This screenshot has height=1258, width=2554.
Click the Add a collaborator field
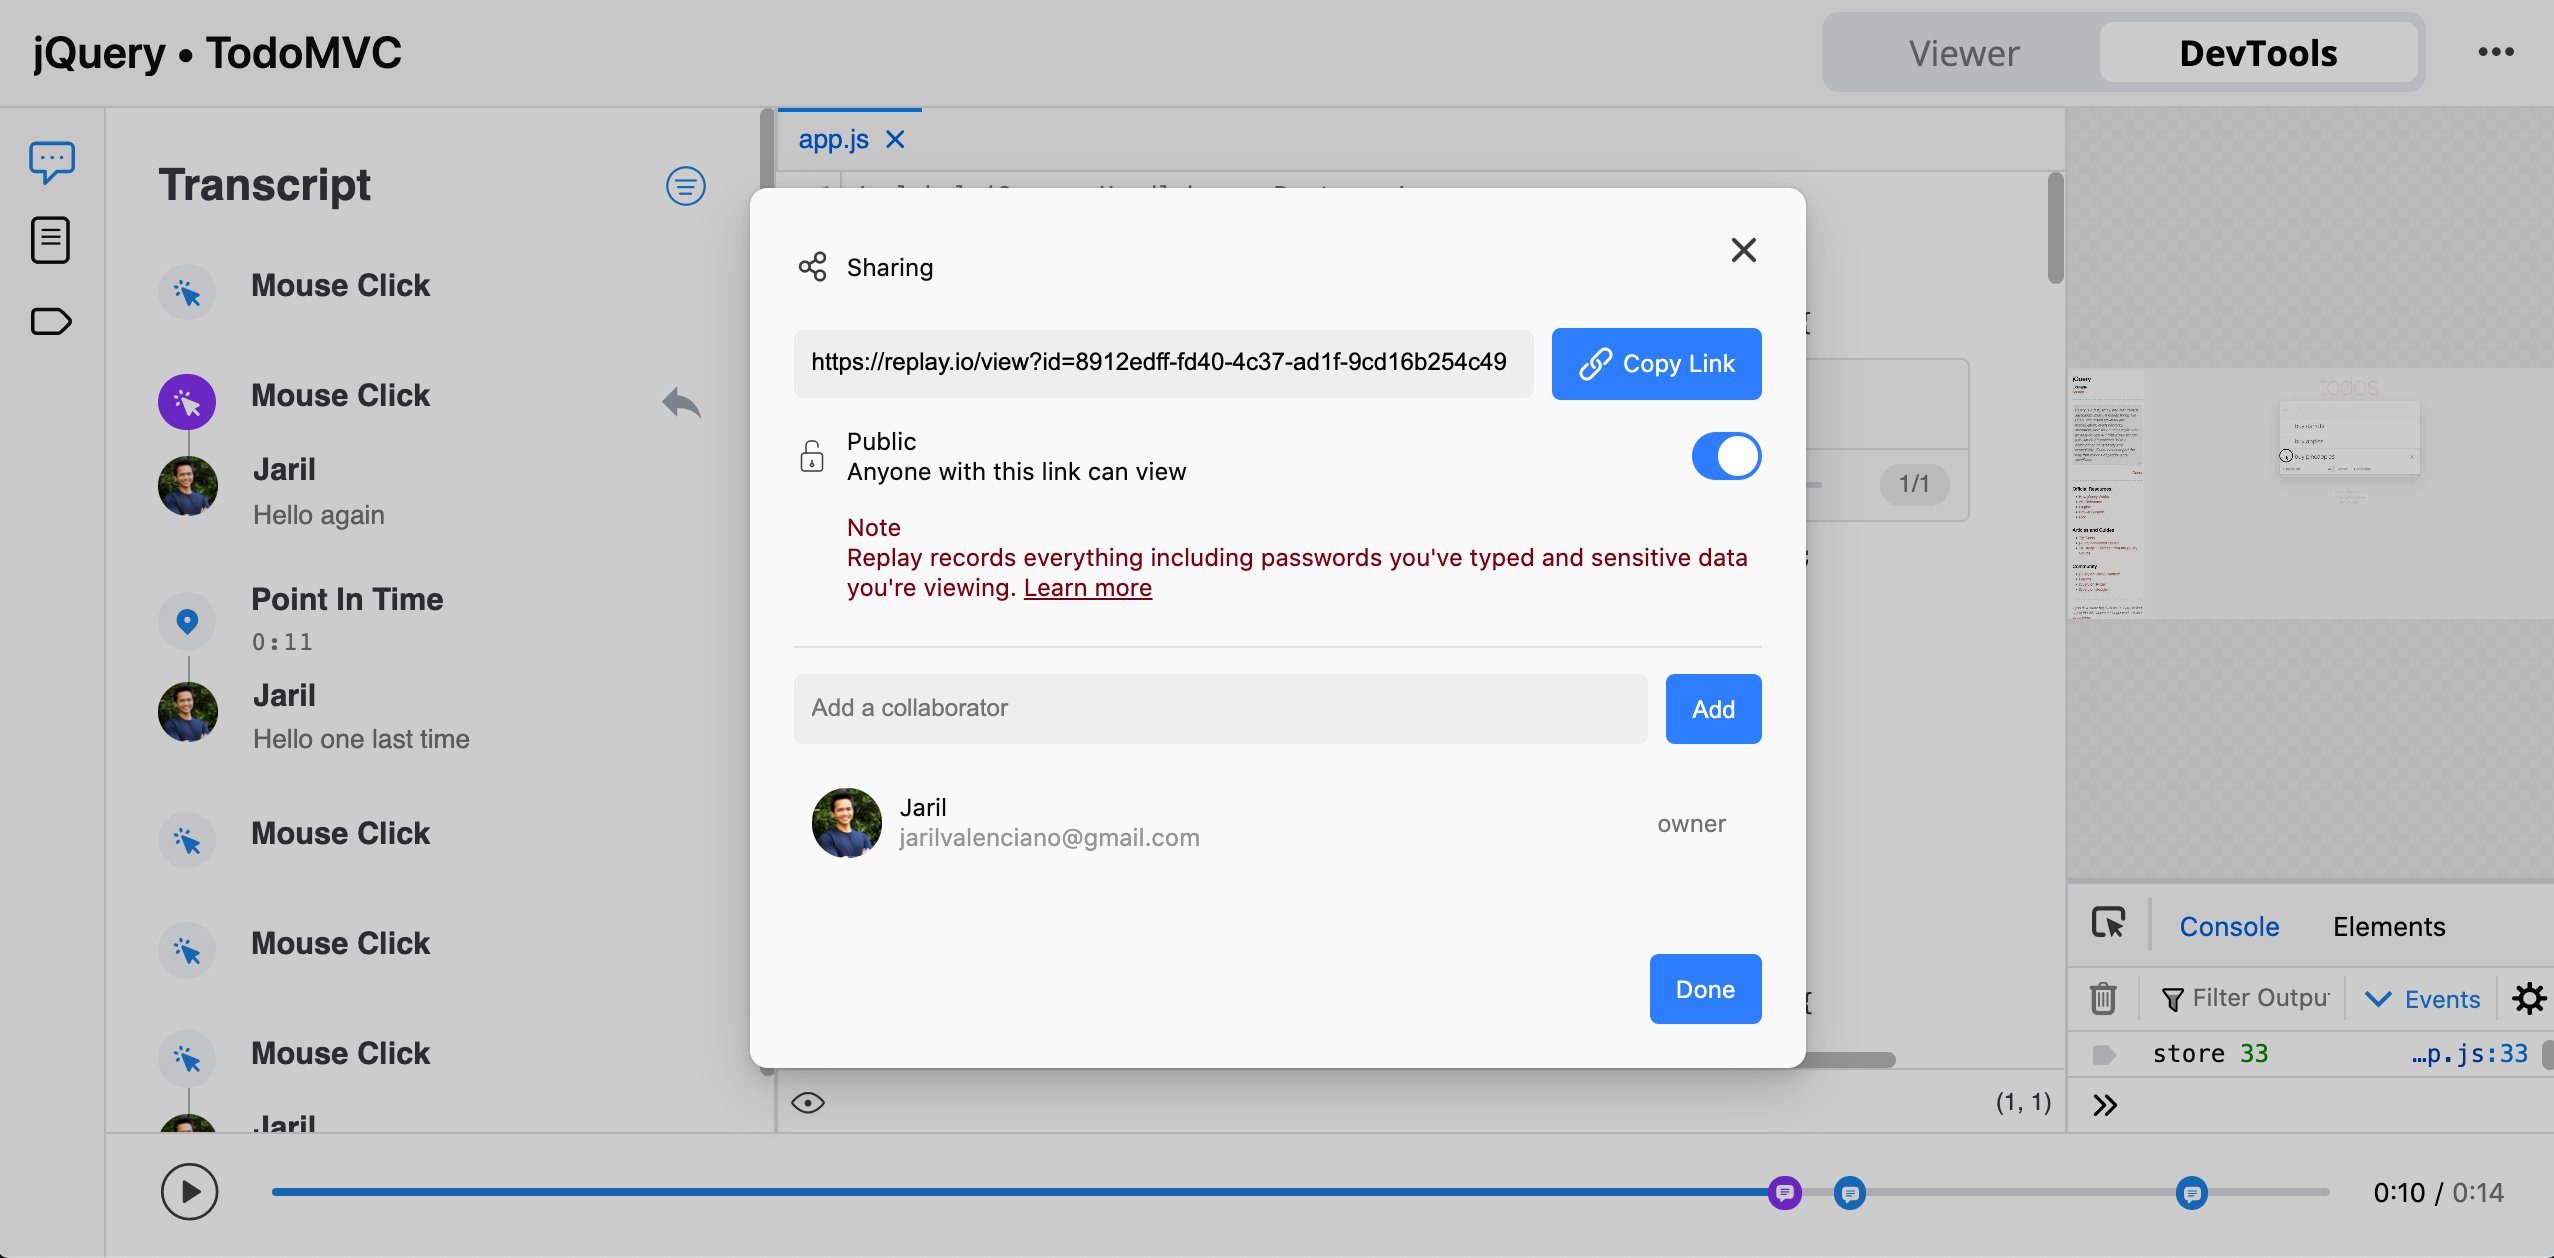pos(1220,709)
